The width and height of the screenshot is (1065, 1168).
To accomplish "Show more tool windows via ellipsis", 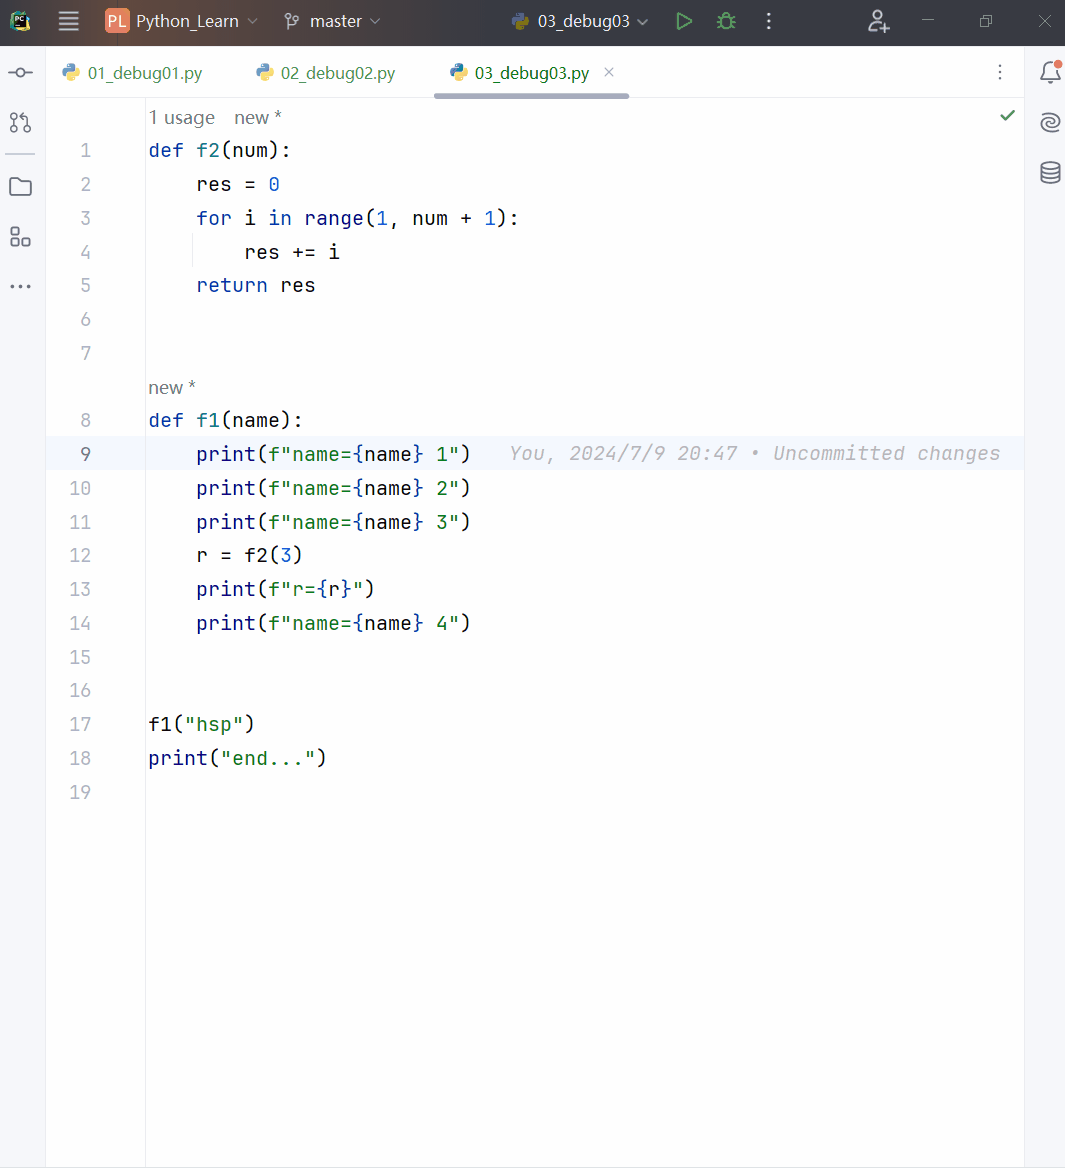I will tap(21, 286).
